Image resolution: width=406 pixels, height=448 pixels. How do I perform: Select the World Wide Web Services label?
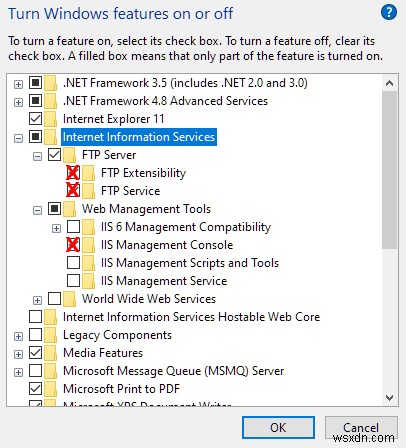[x=149, y=299]
